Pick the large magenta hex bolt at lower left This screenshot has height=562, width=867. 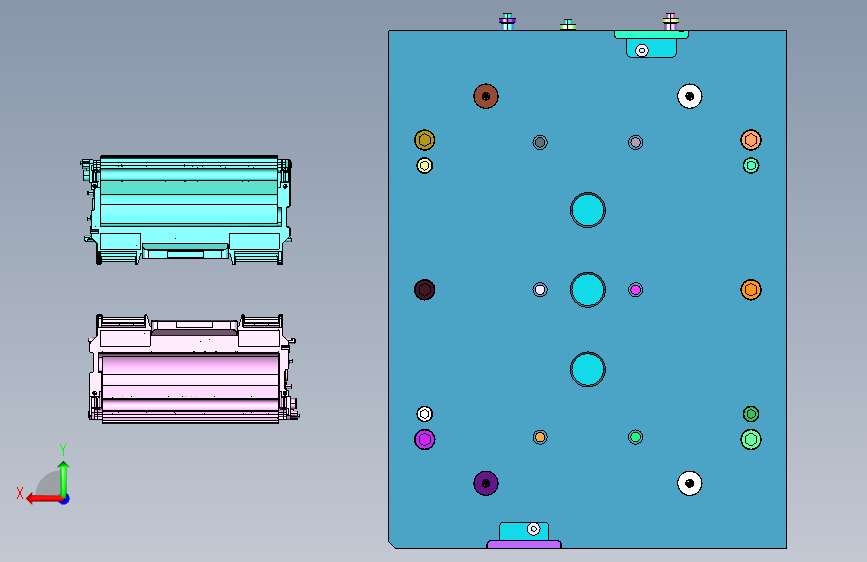pyautogui.click(x=425, y=439)
